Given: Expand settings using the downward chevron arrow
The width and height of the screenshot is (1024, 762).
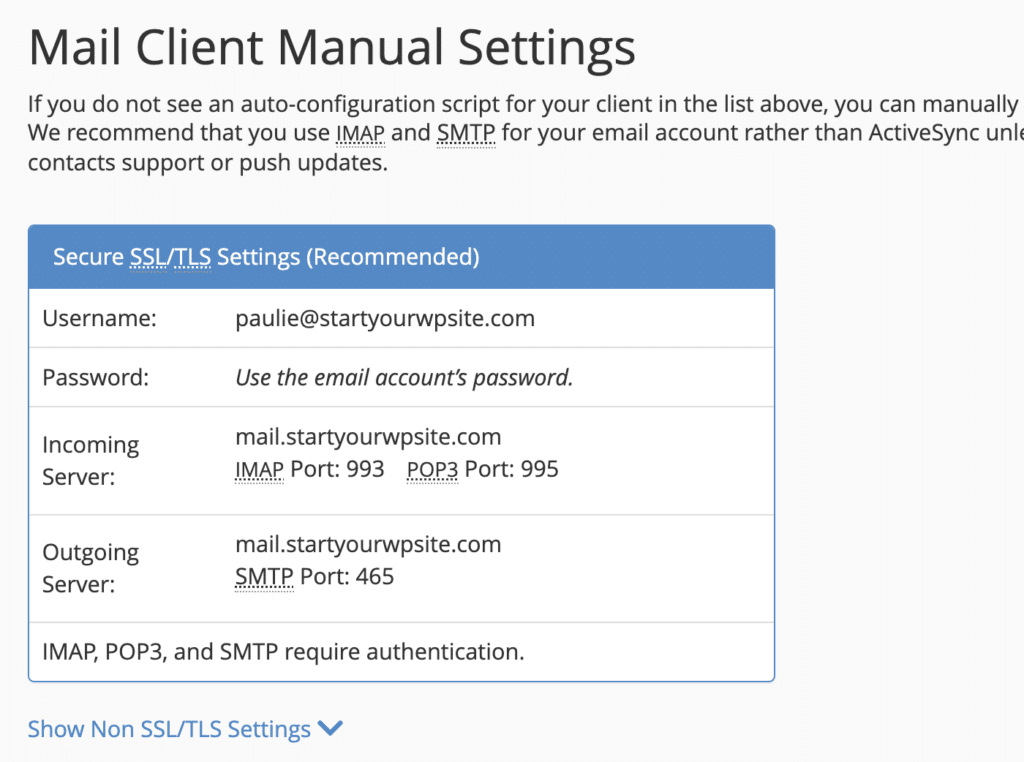Looking at the screenshot, I should click(x=331, y=729).
